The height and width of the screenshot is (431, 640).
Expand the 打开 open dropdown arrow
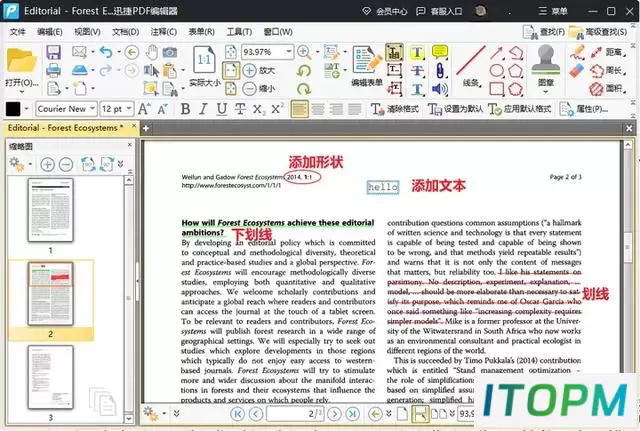click(x=21, y=92)
